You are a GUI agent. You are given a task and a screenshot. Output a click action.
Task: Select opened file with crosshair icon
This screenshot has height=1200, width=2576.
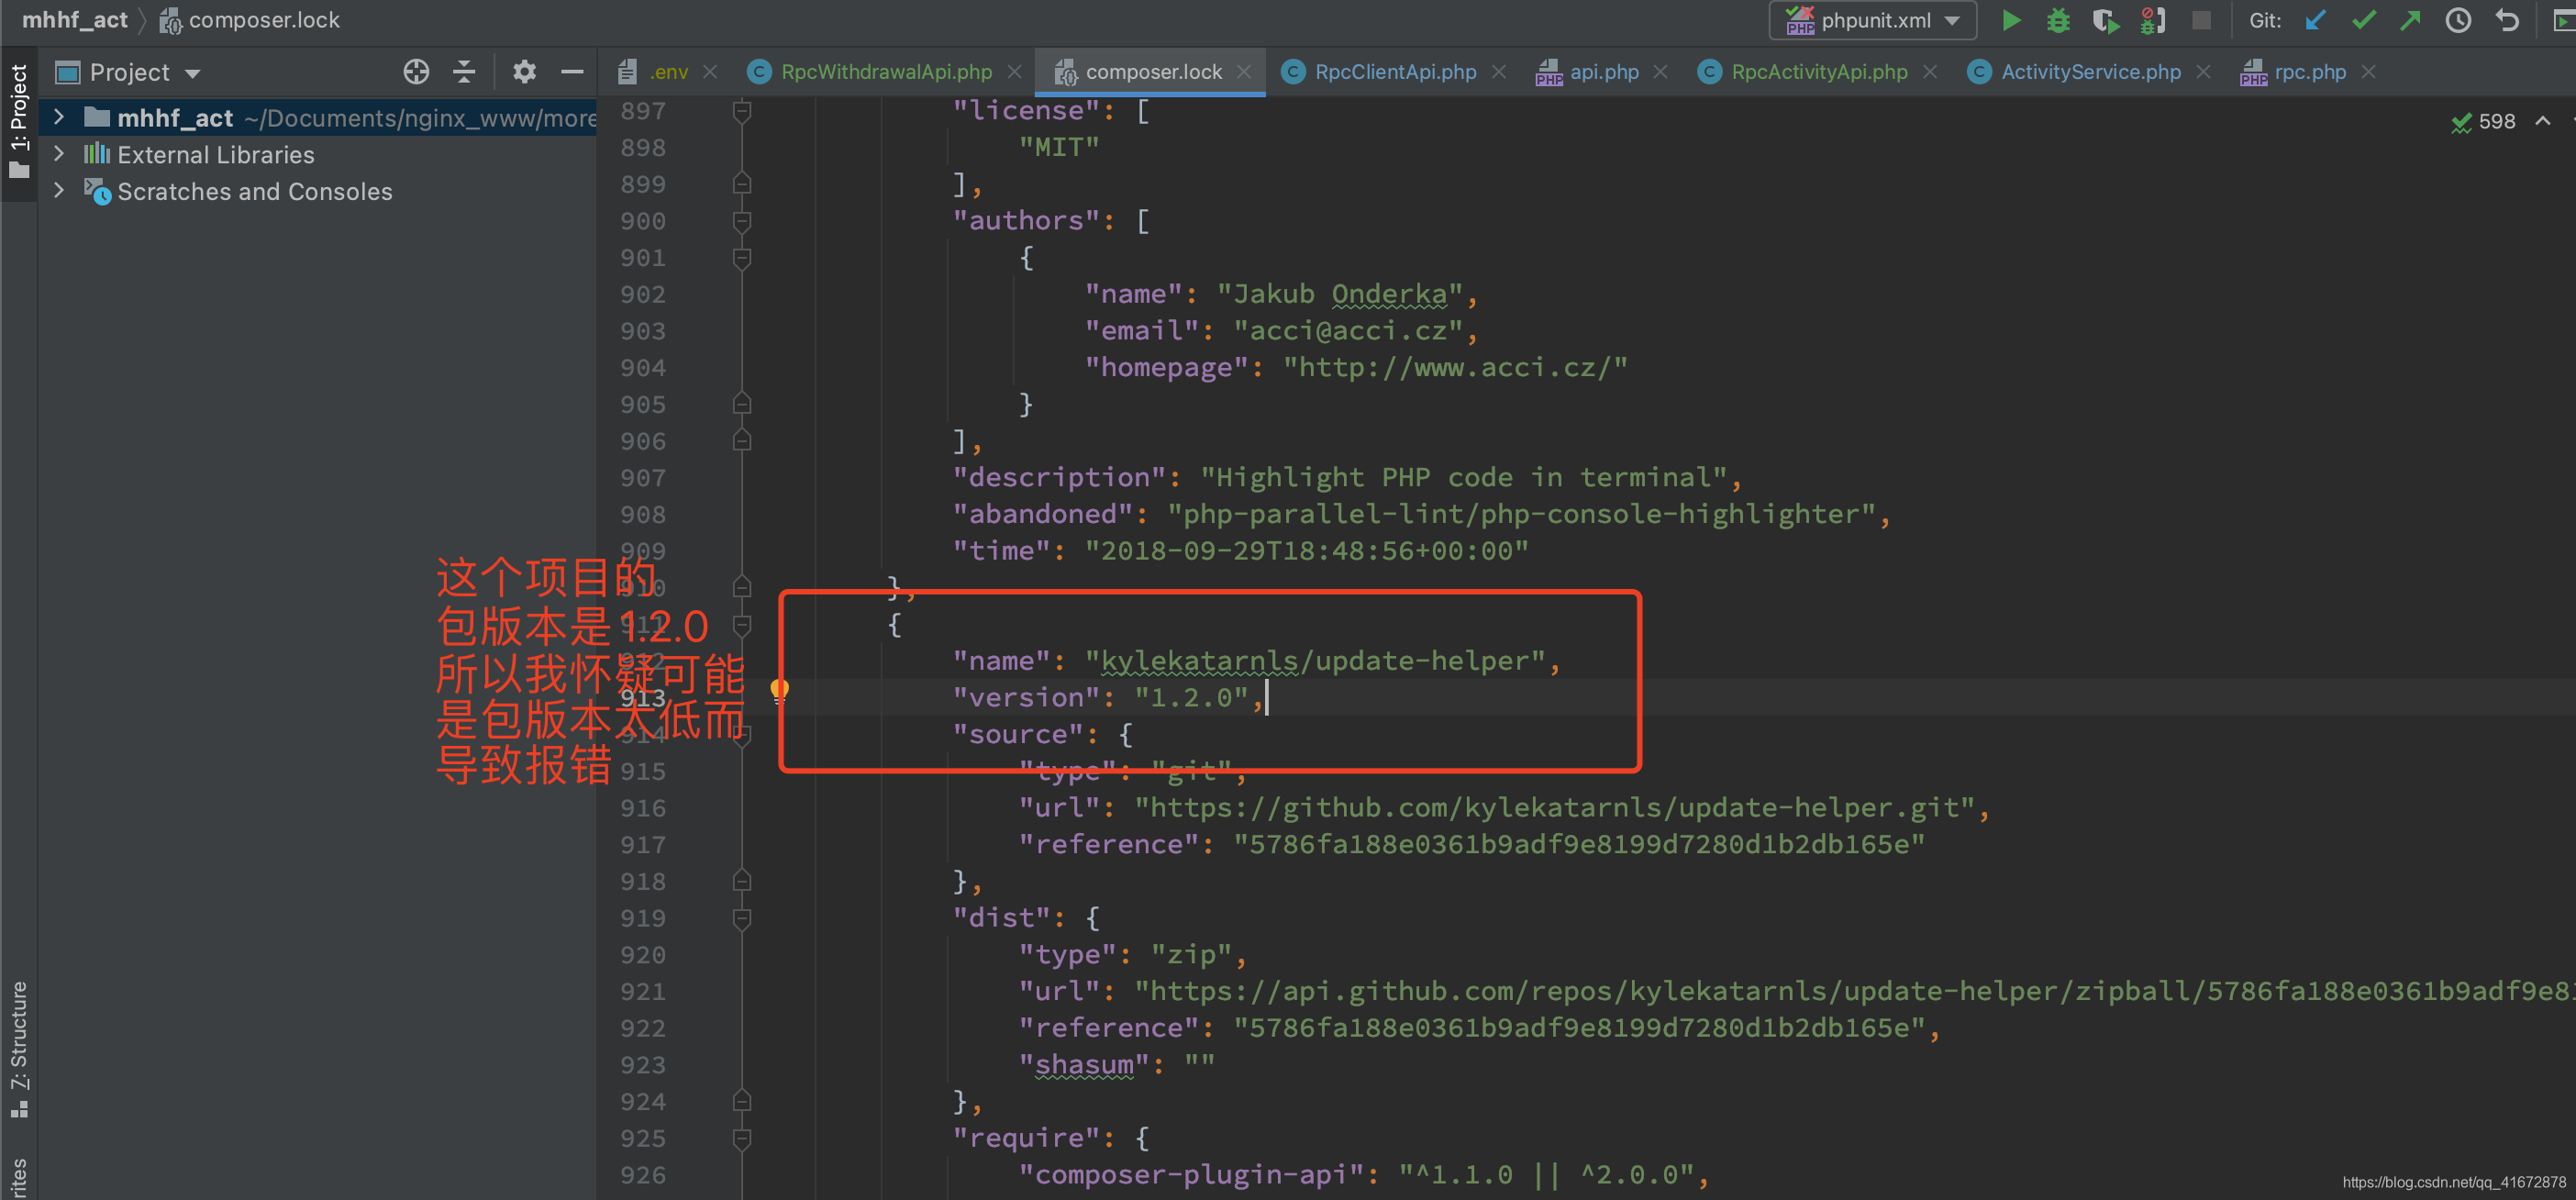[x=416, y=71]
